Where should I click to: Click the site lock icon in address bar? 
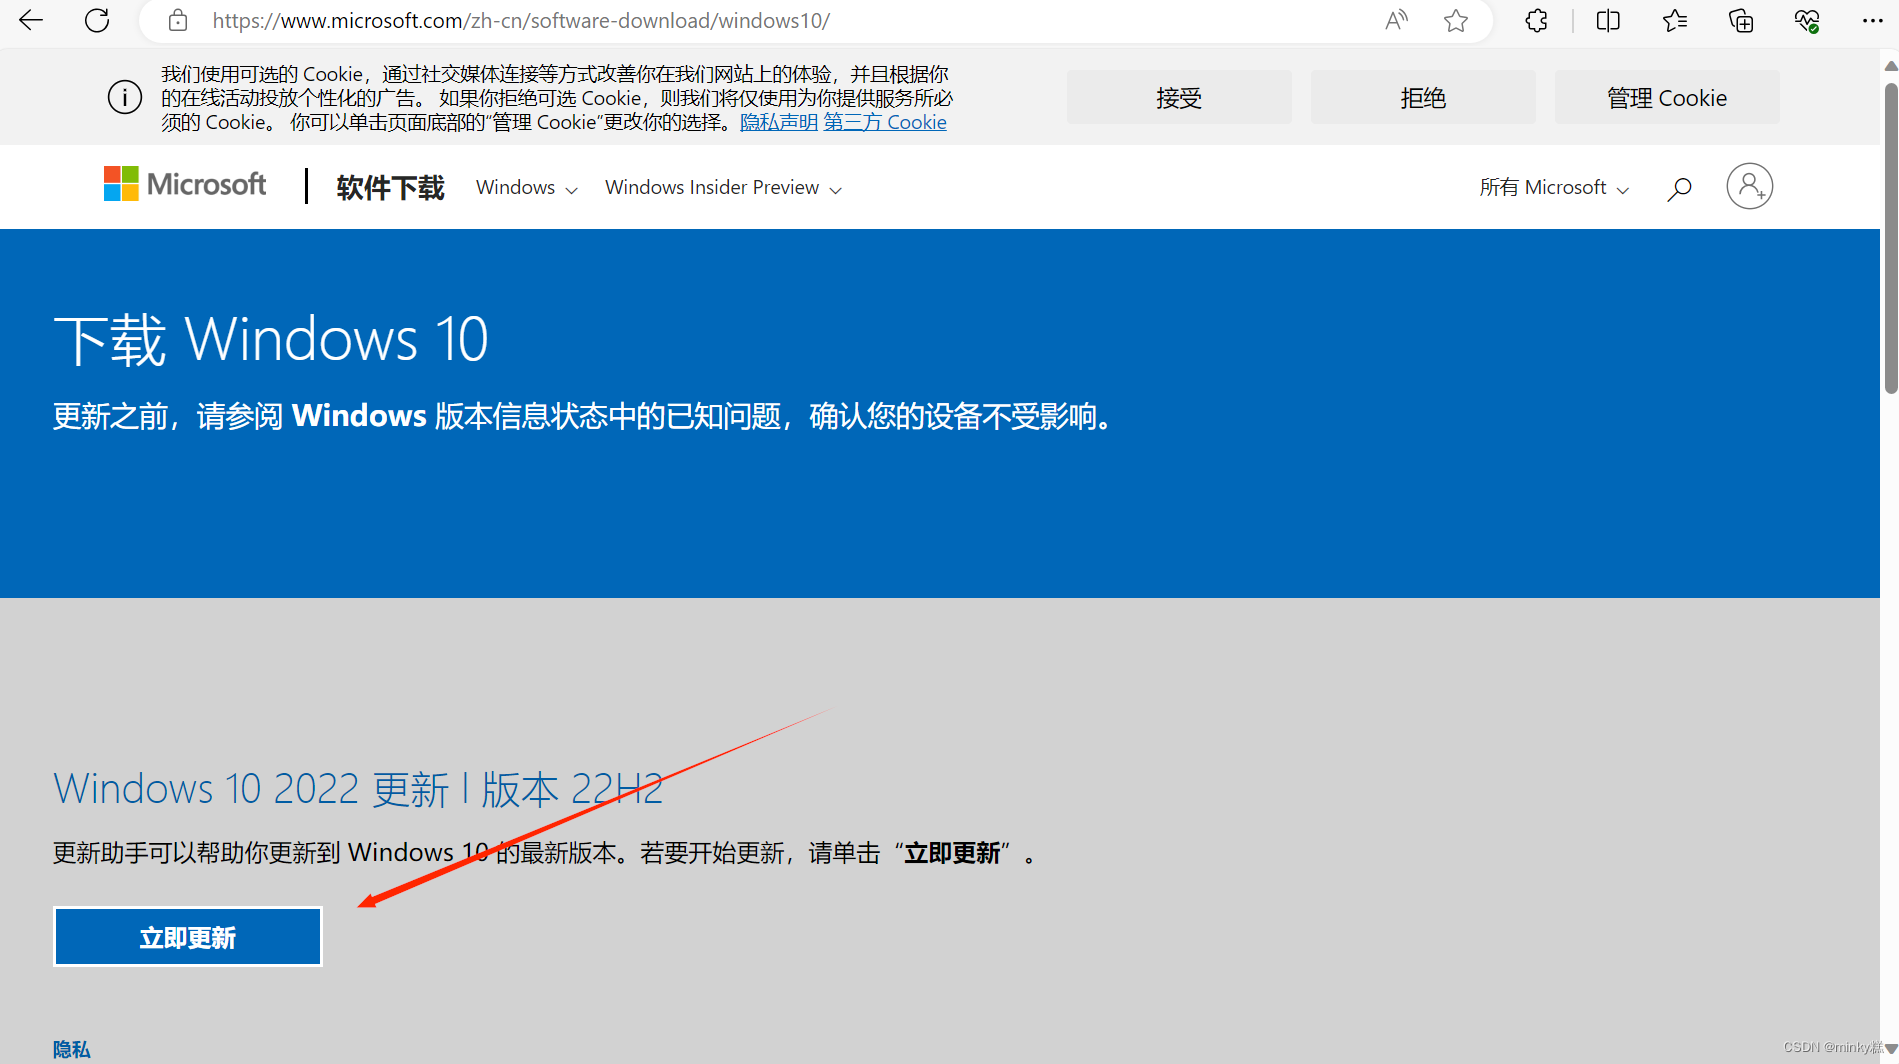pos(178,20)
